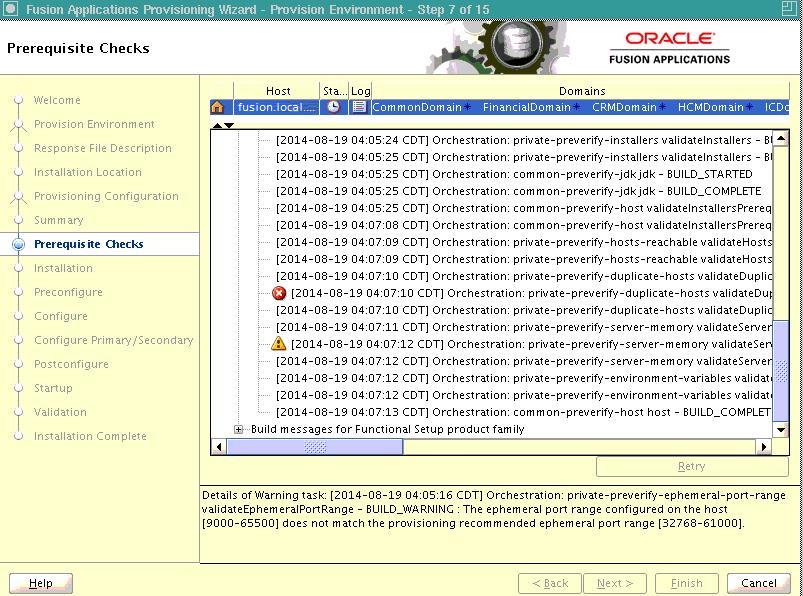Click the Finish button
The image size is (803, 596).
pyautogui.click(x=687, y=583)
